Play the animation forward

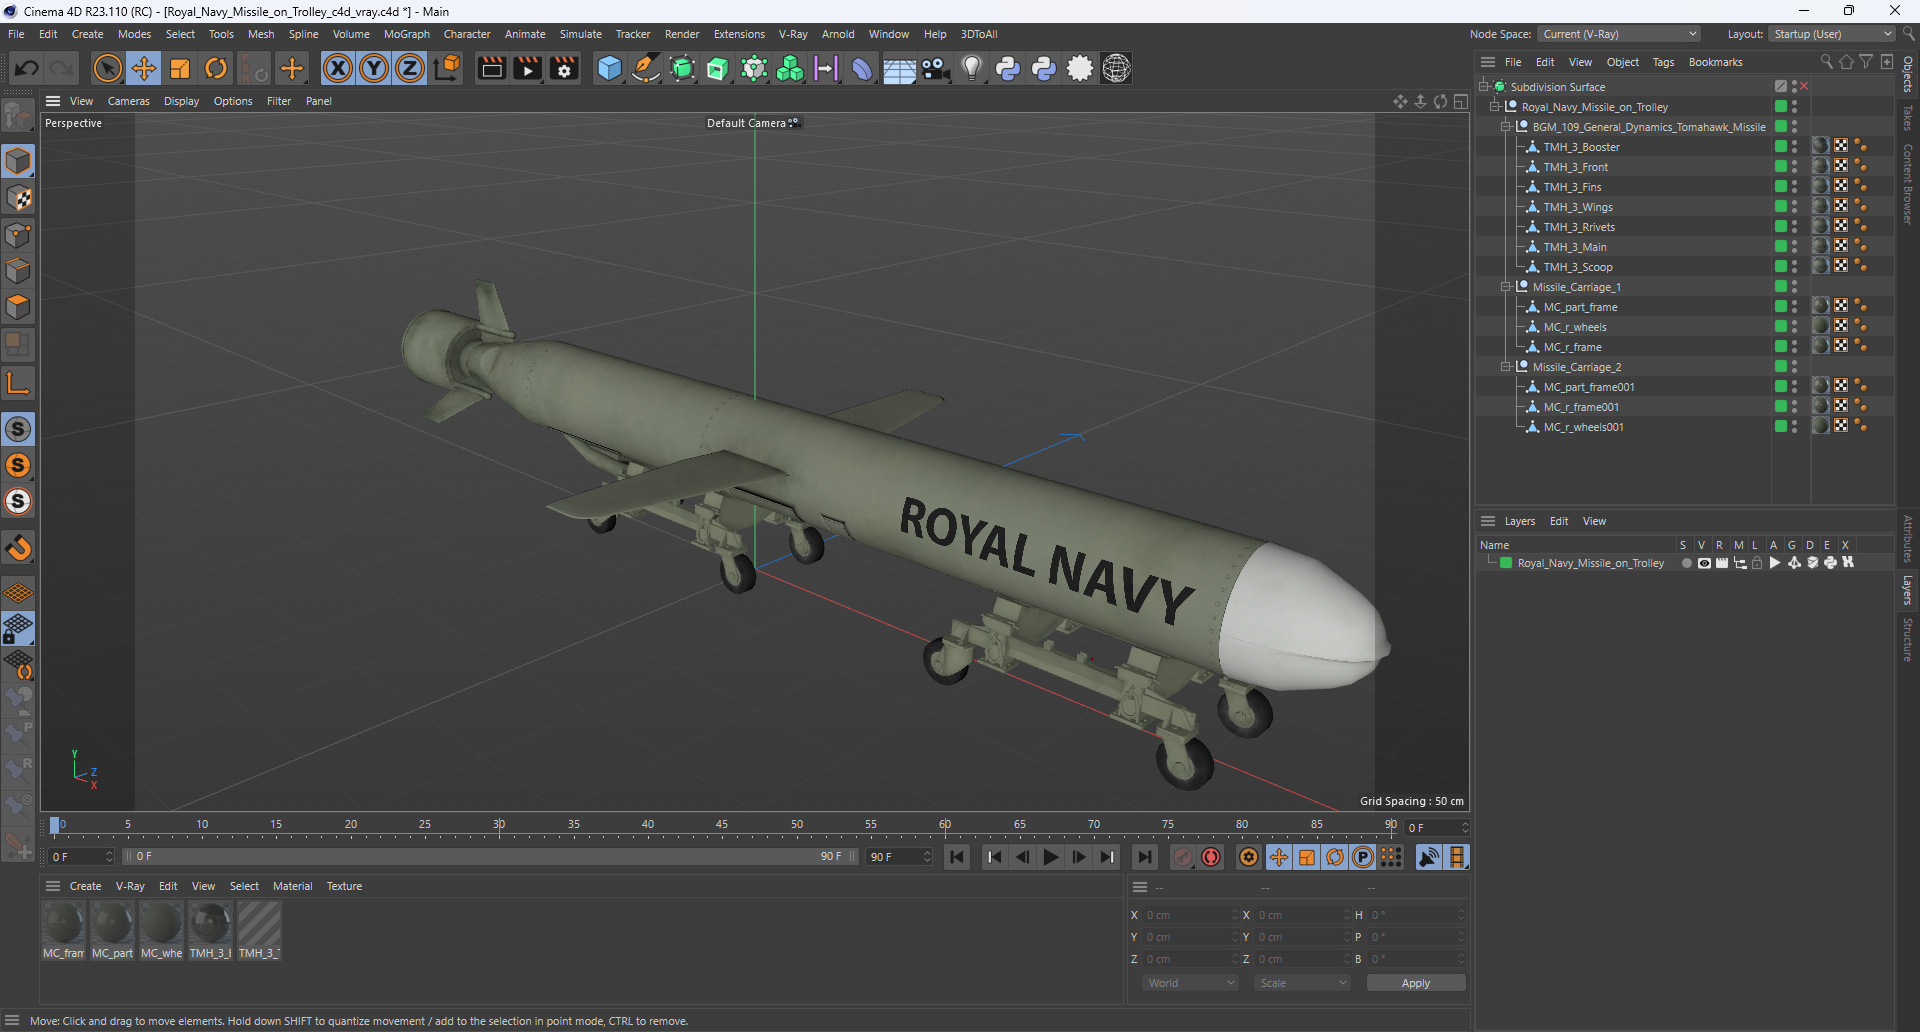[x=1051, y=857]
